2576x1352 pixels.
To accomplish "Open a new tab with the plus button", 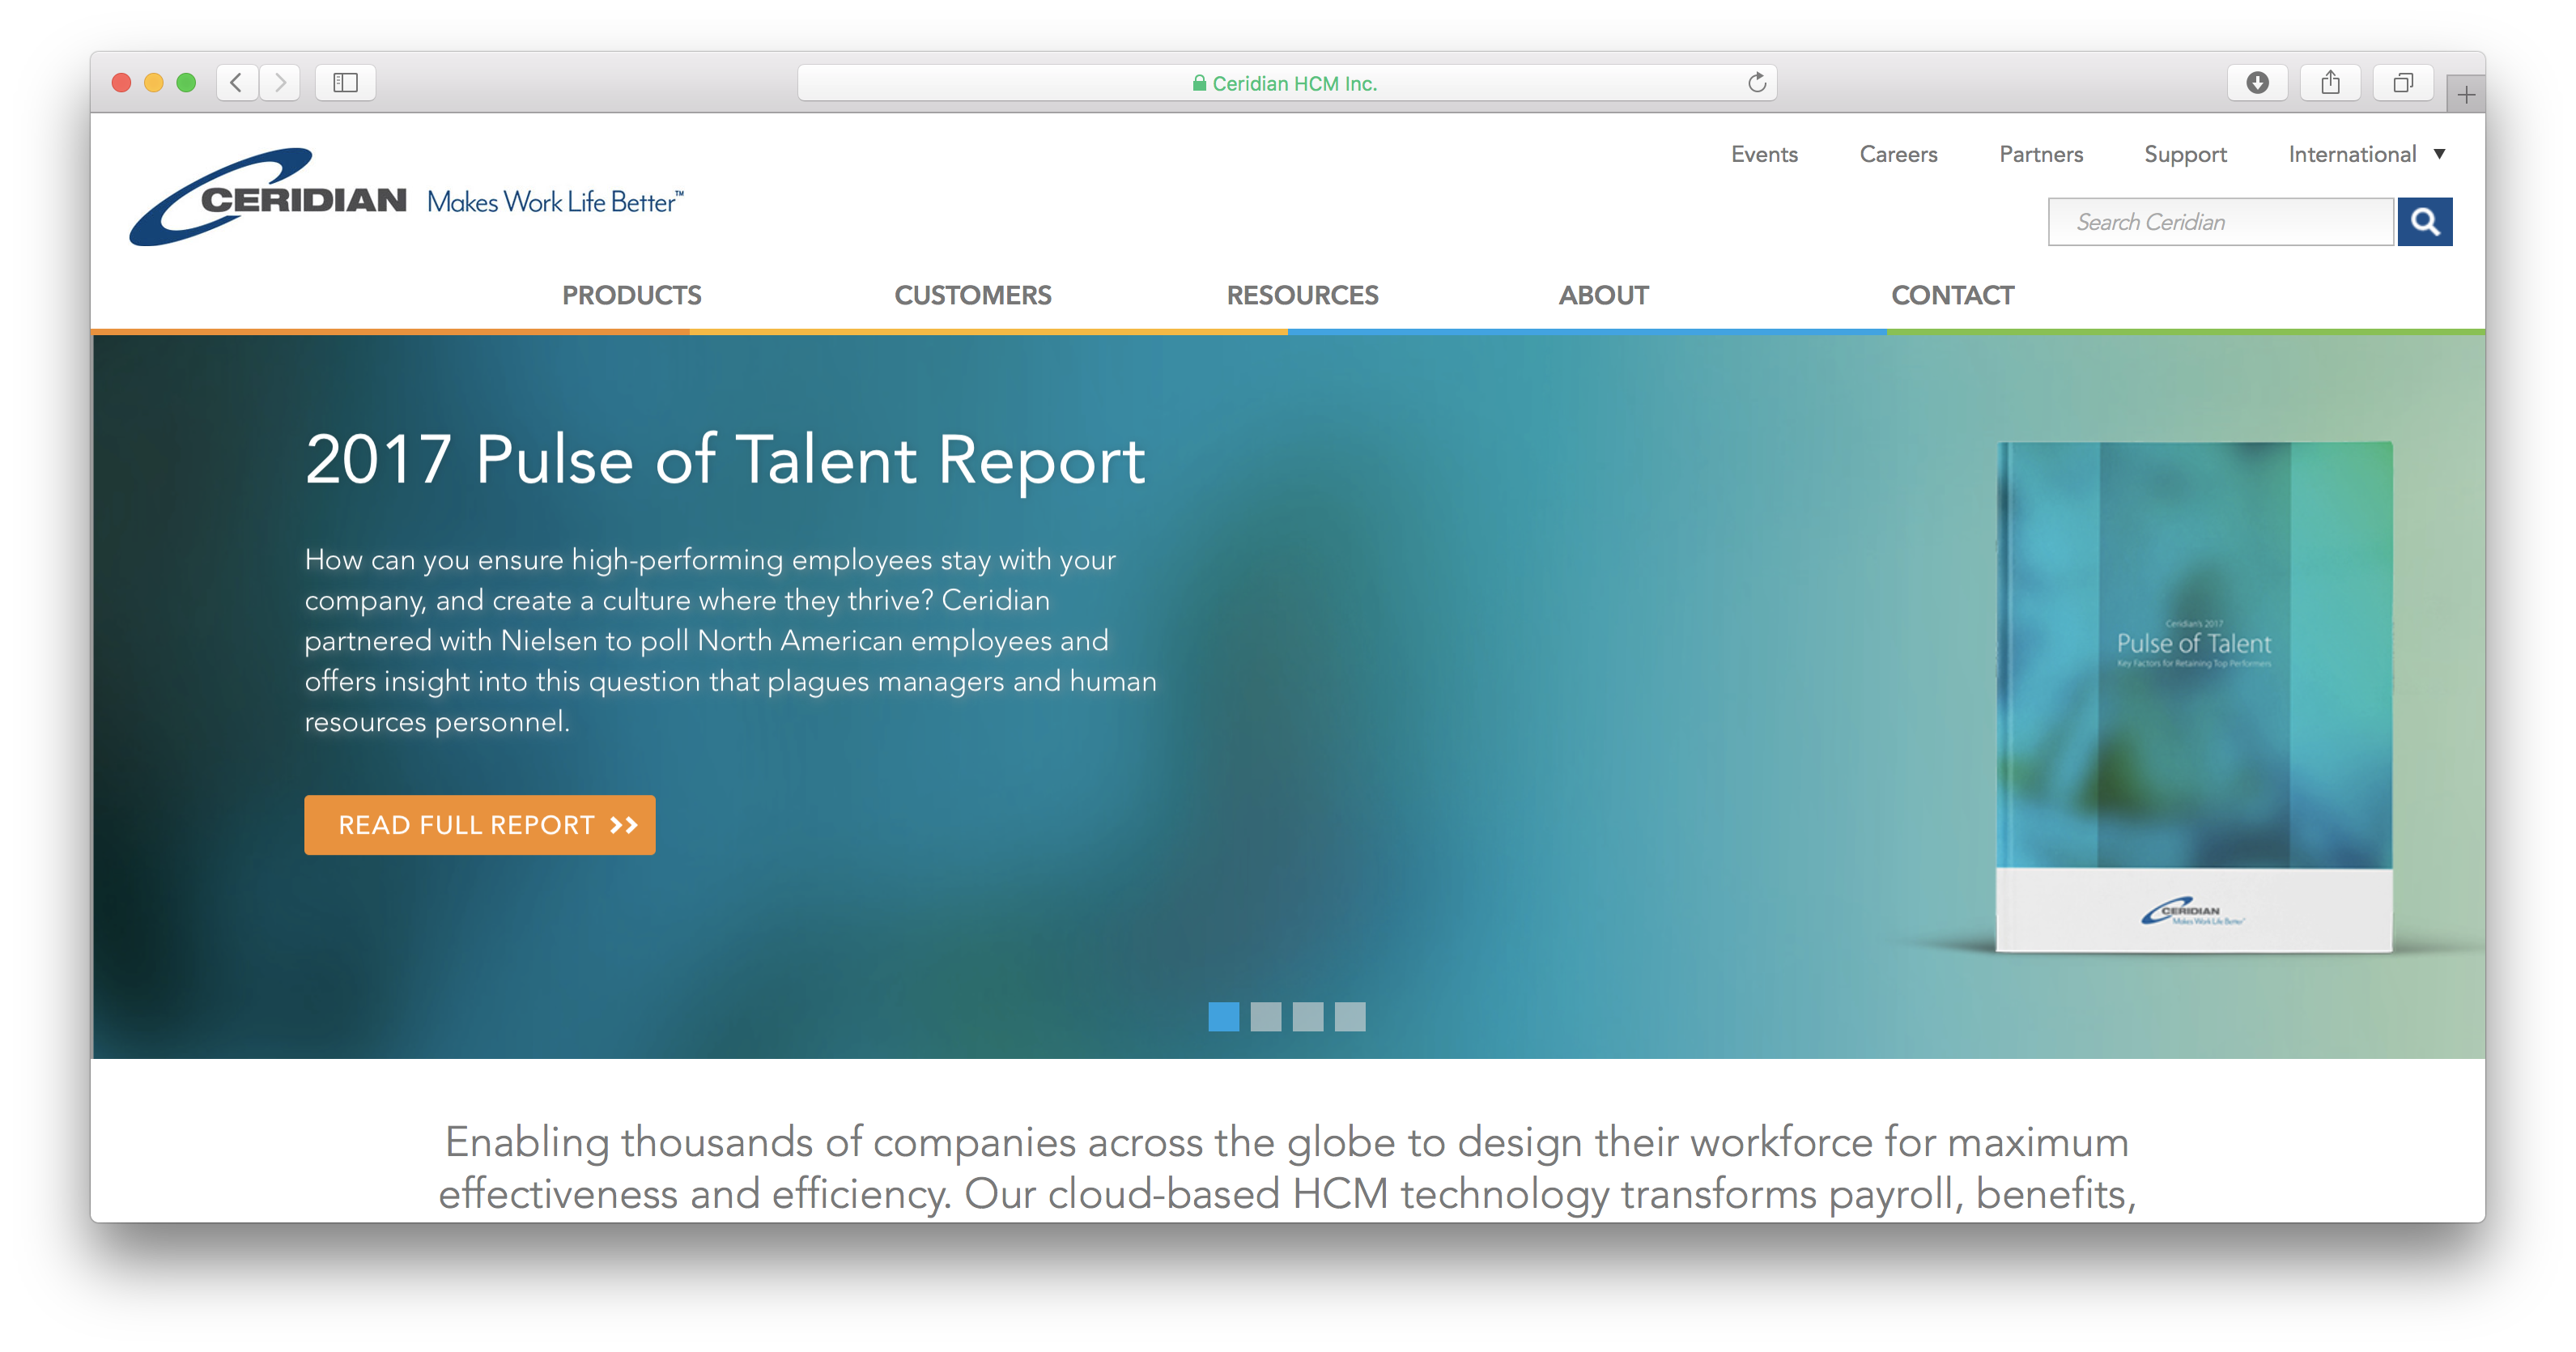I will (x=2466, y=94).
